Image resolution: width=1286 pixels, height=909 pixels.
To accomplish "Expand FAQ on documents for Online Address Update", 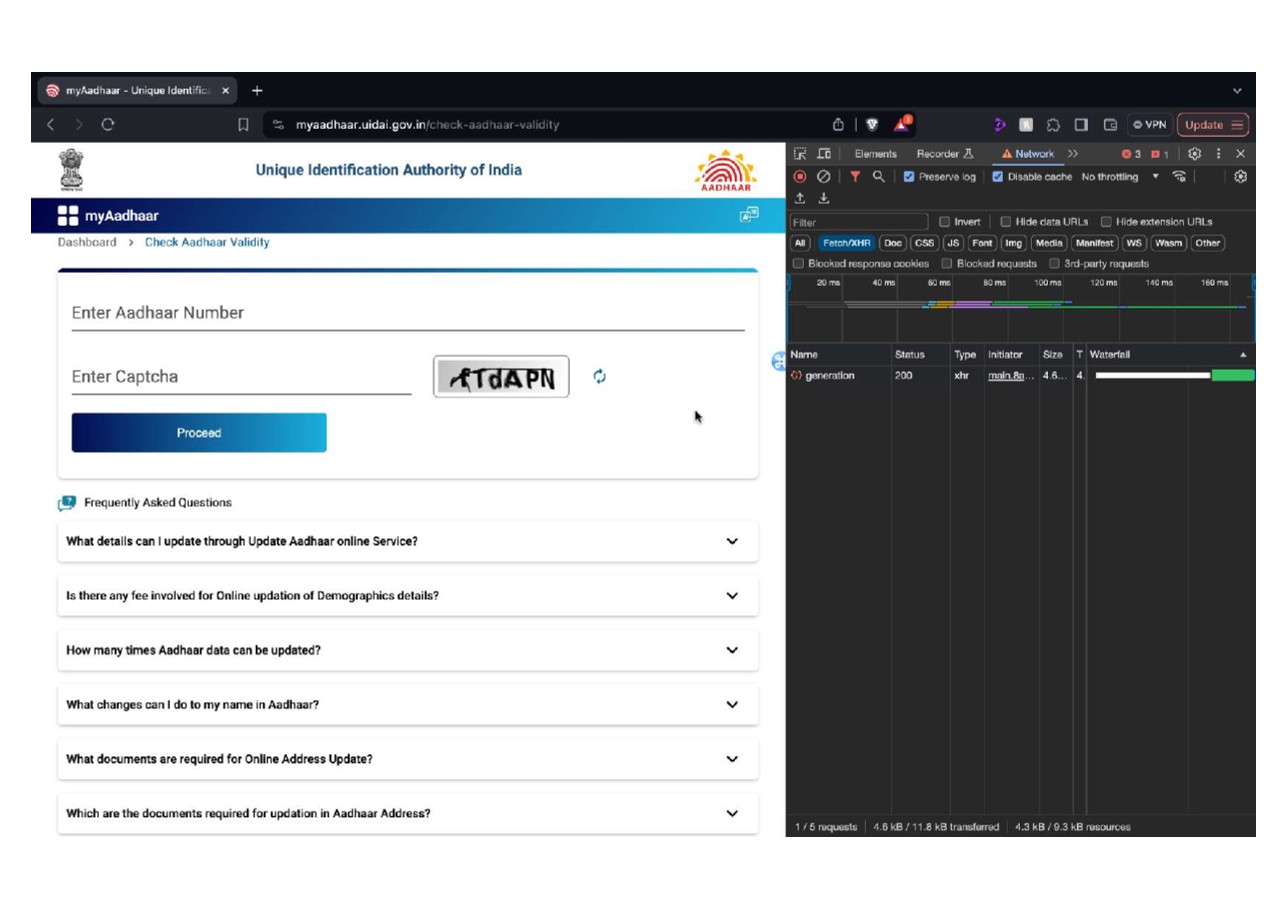I will [x=408, y=759].
